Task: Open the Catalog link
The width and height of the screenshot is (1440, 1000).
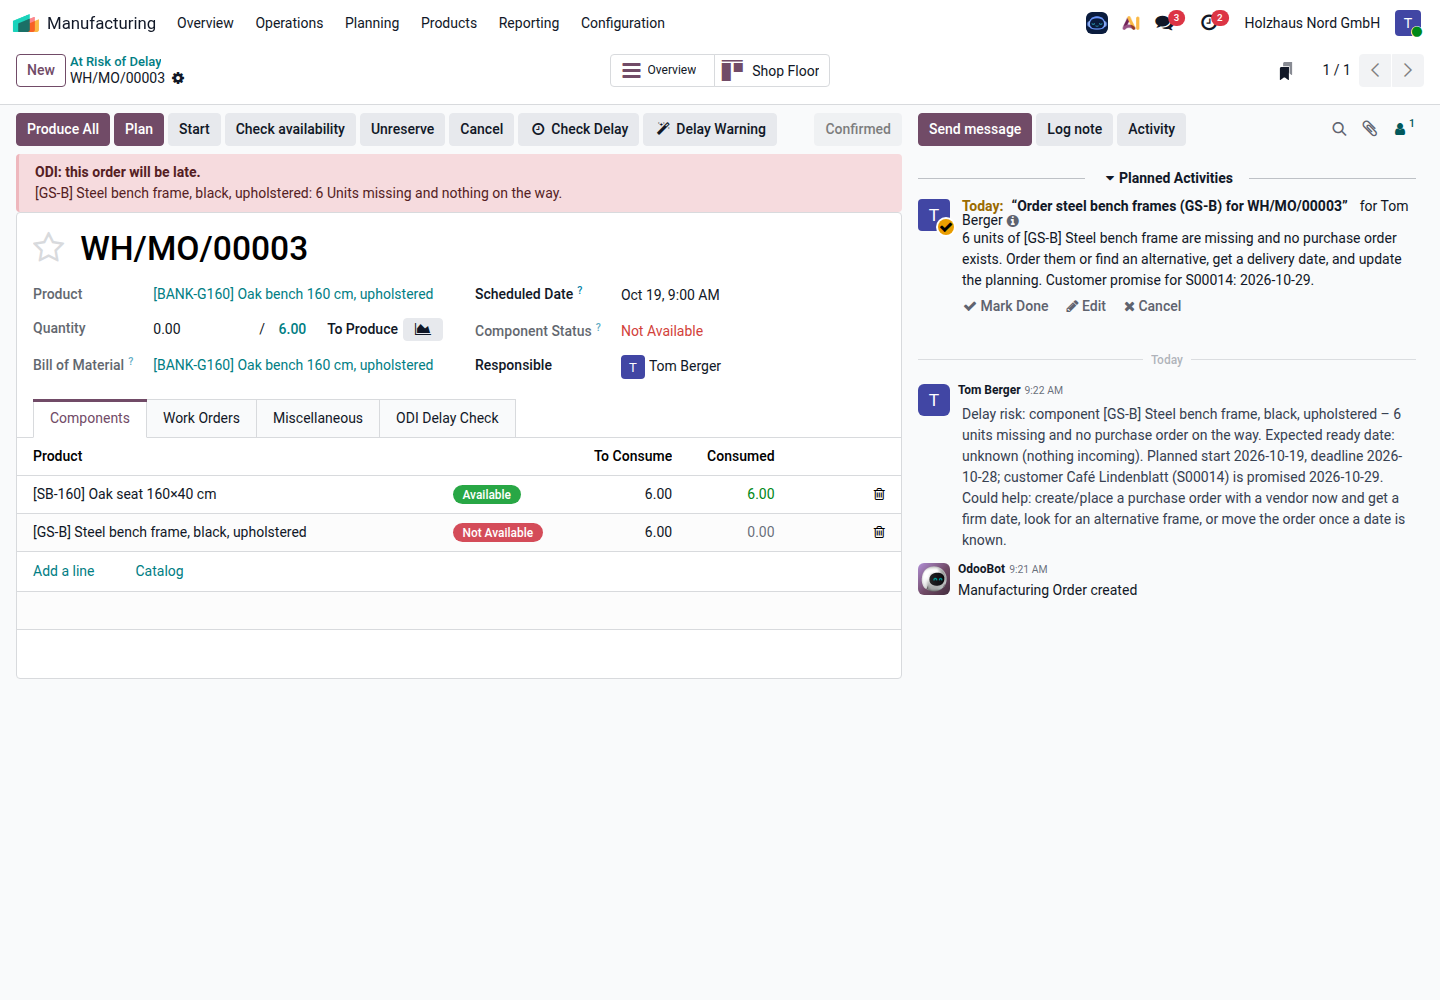Action: [x=160, y=571]
